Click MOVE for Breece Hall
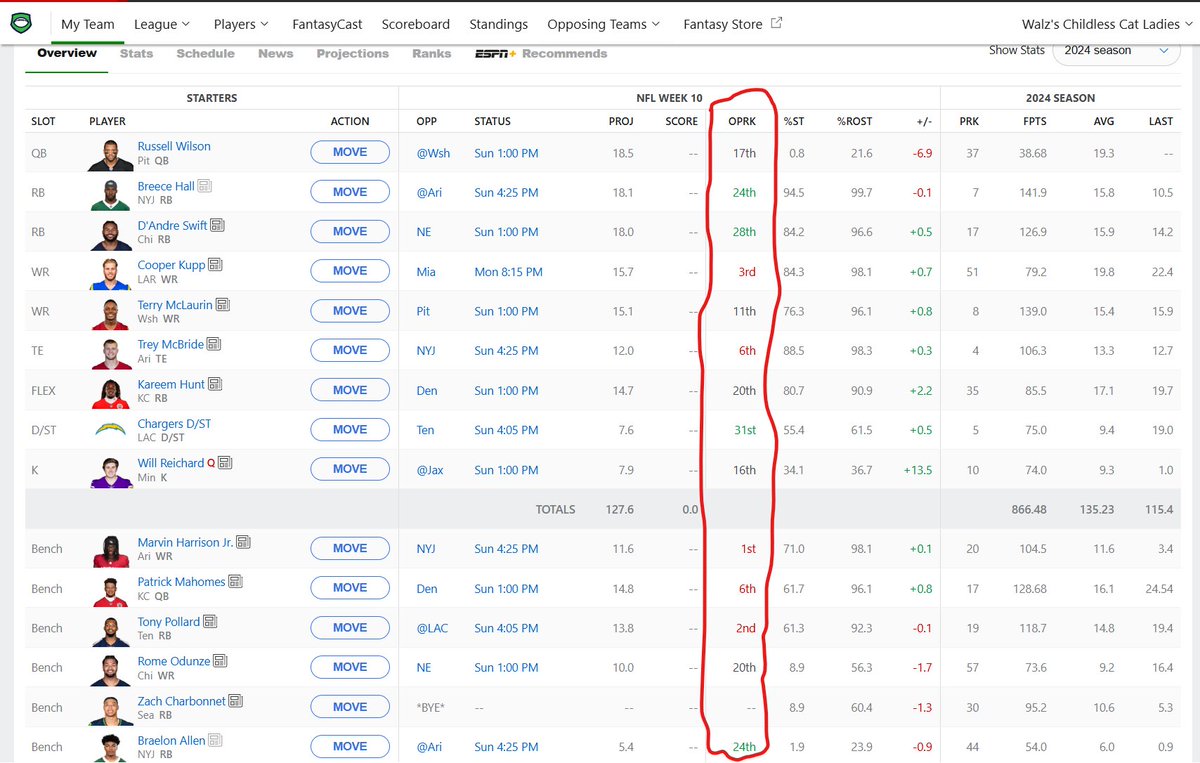 coord(350,192)
